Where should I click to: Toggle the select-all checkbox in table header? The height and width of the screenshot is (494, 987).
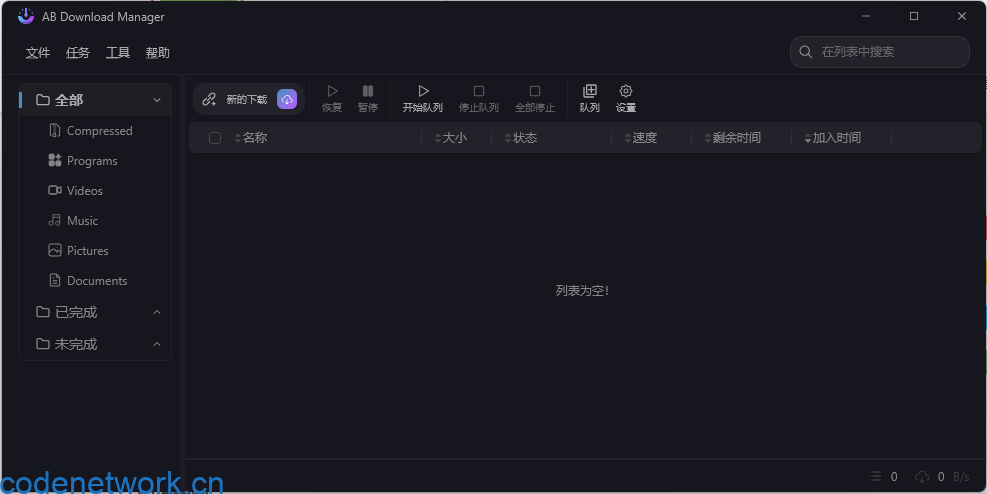click(x=215, y=138)
